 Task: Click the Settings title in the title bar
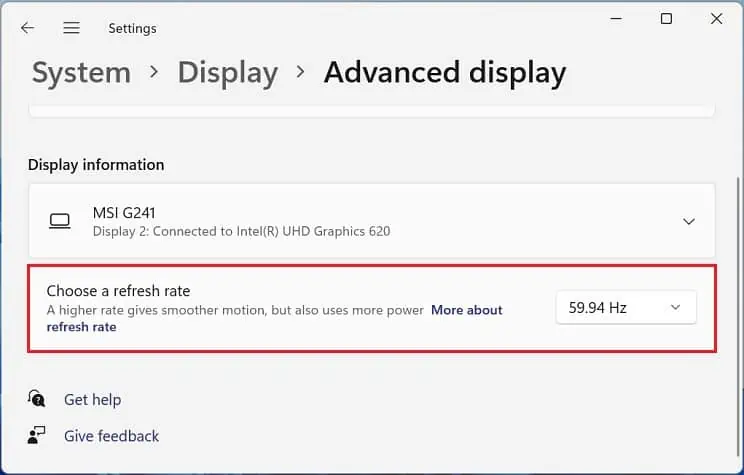click(x=135, y=28)
